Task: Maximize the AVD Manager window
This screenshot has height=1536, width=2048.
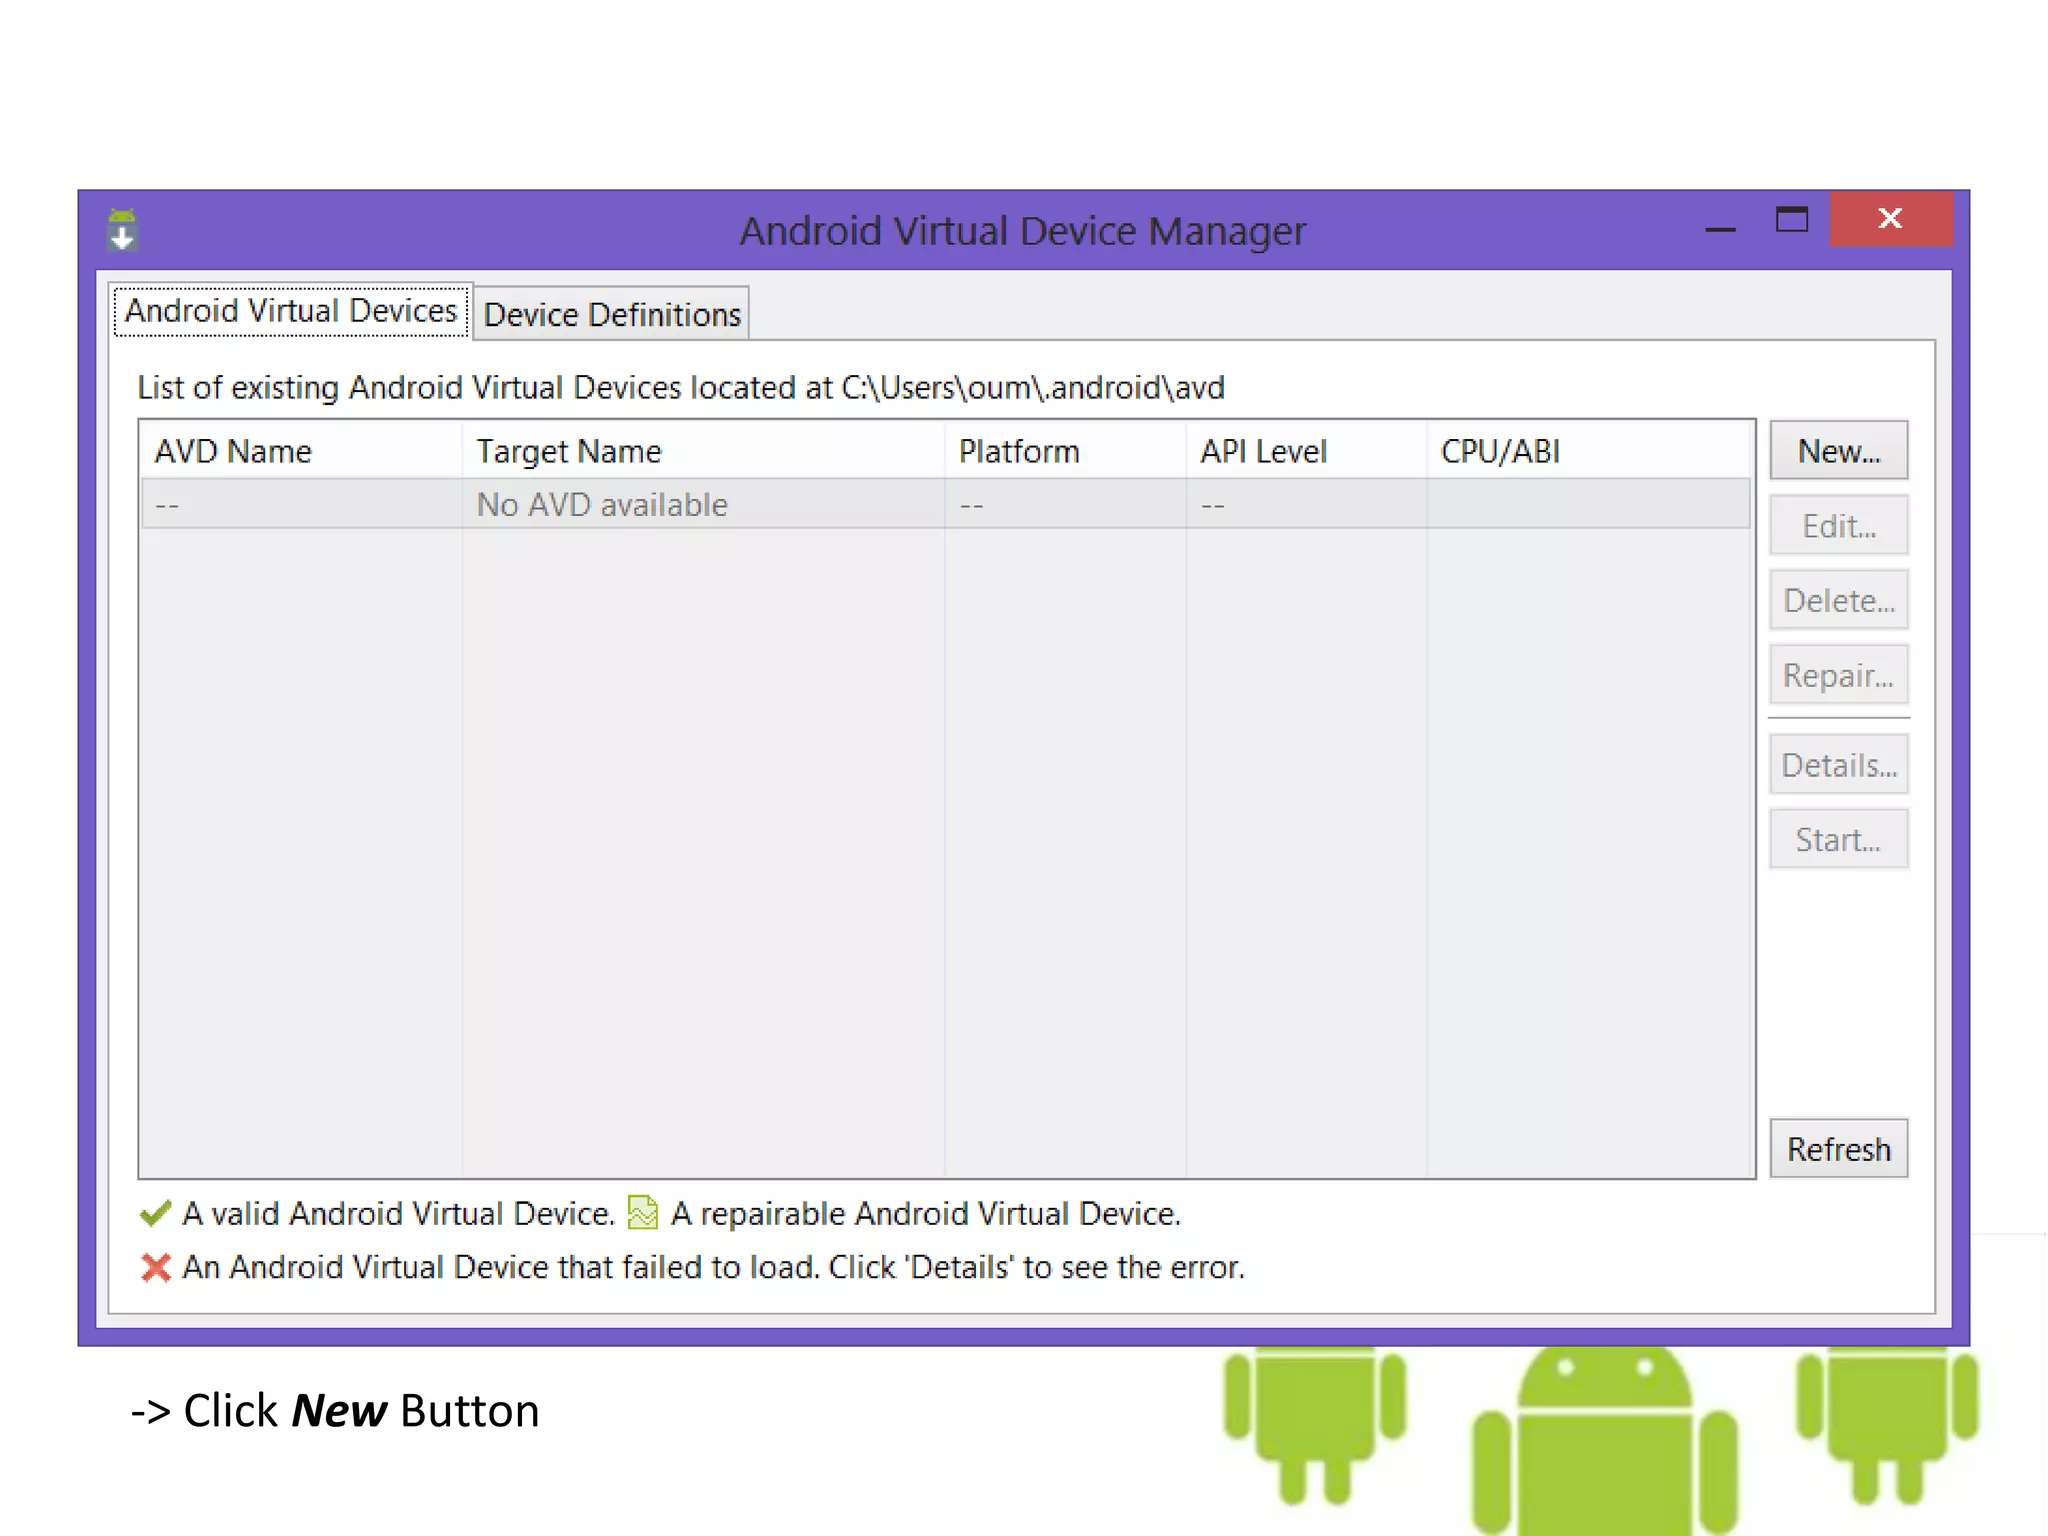Action: click(1791, 219)
